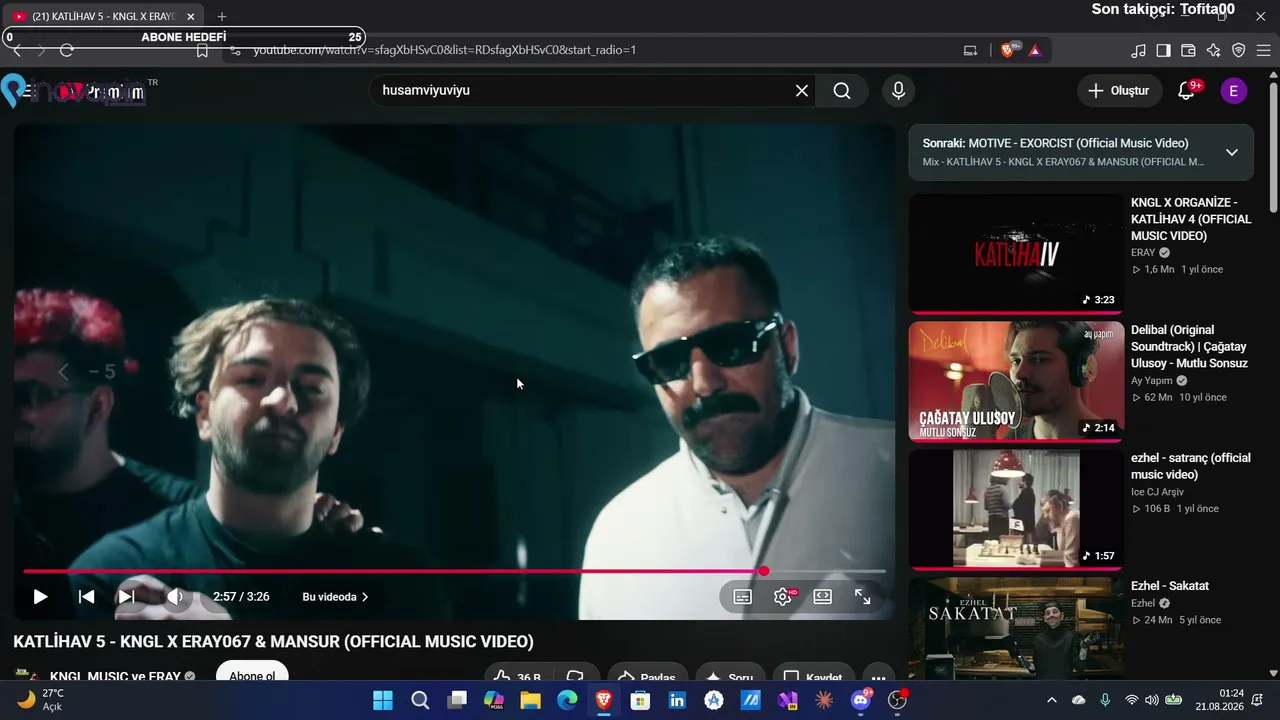
Task: Show hidden system tray icons
Action: pyautogui.click(x=1051, y=700)
